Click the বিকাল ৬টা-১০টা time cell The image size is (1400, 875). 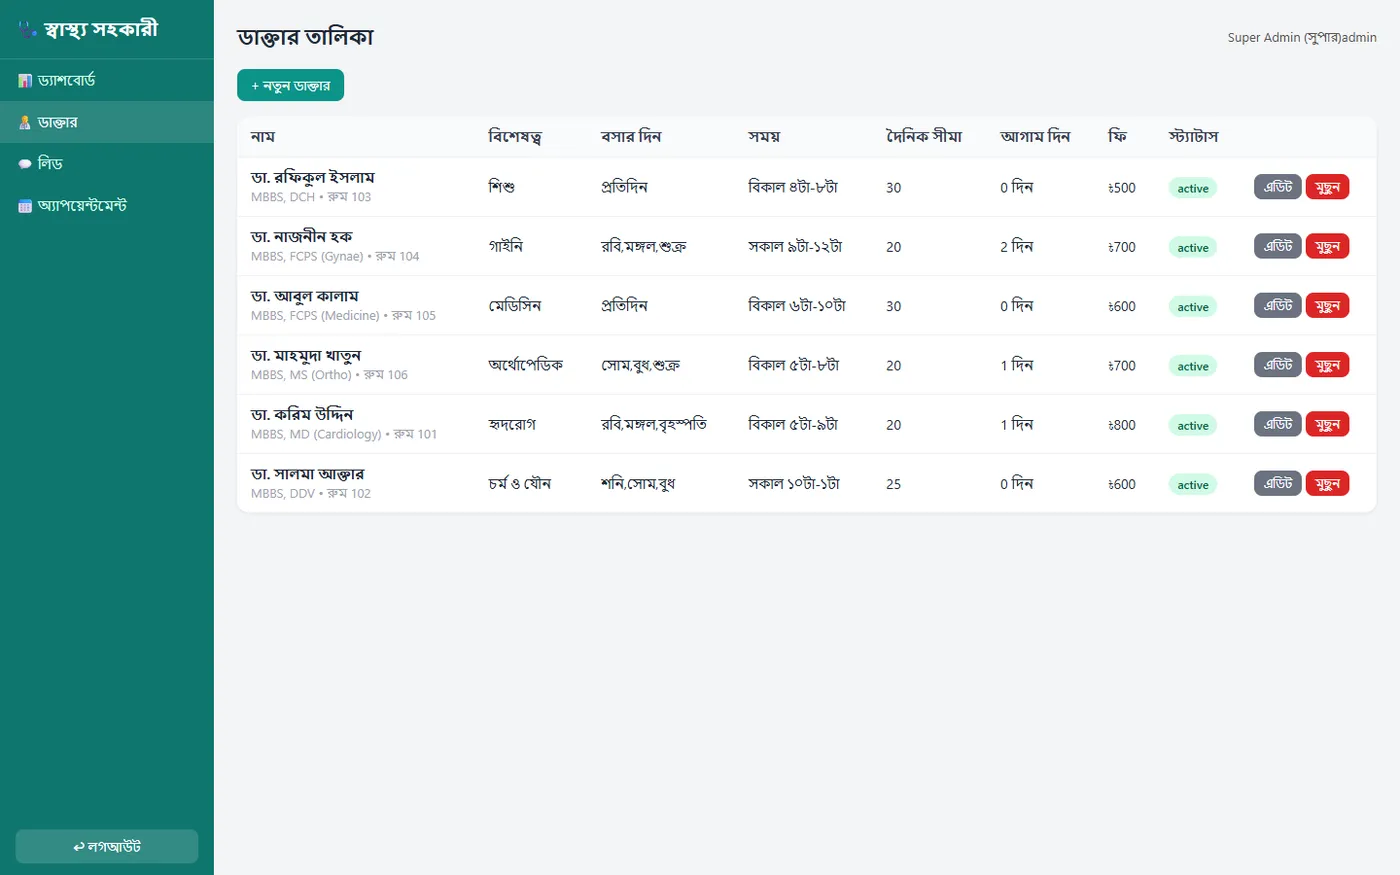point(797,306)
